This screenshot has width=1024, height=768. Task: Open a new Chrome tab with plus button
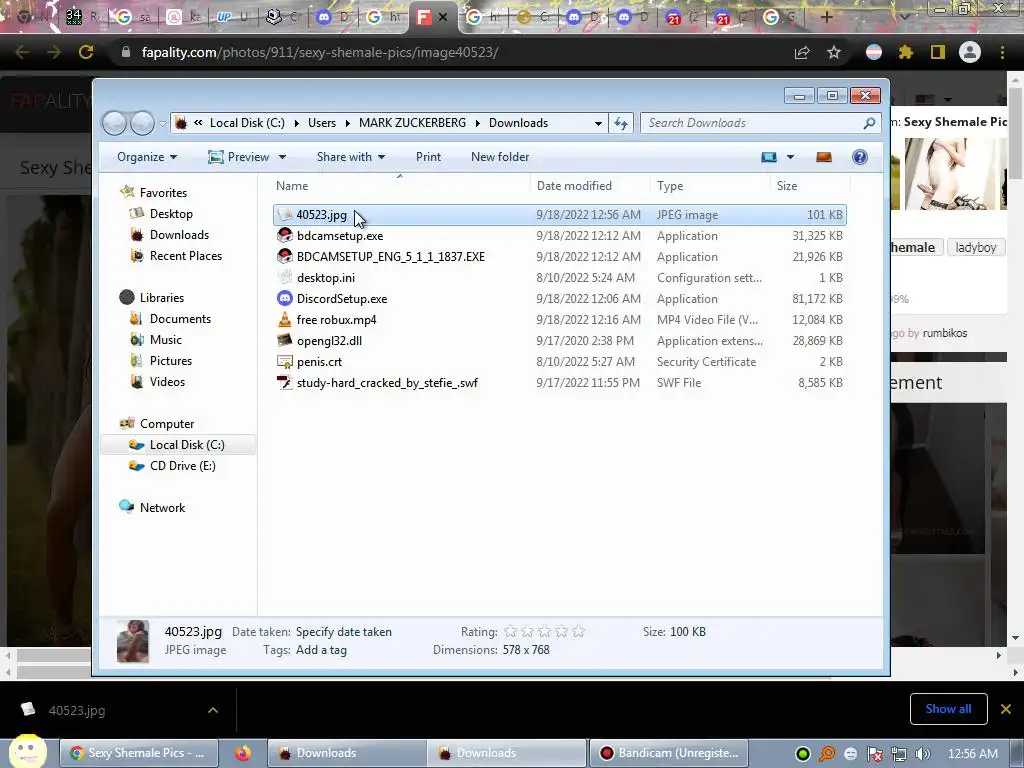coord(827,17)
